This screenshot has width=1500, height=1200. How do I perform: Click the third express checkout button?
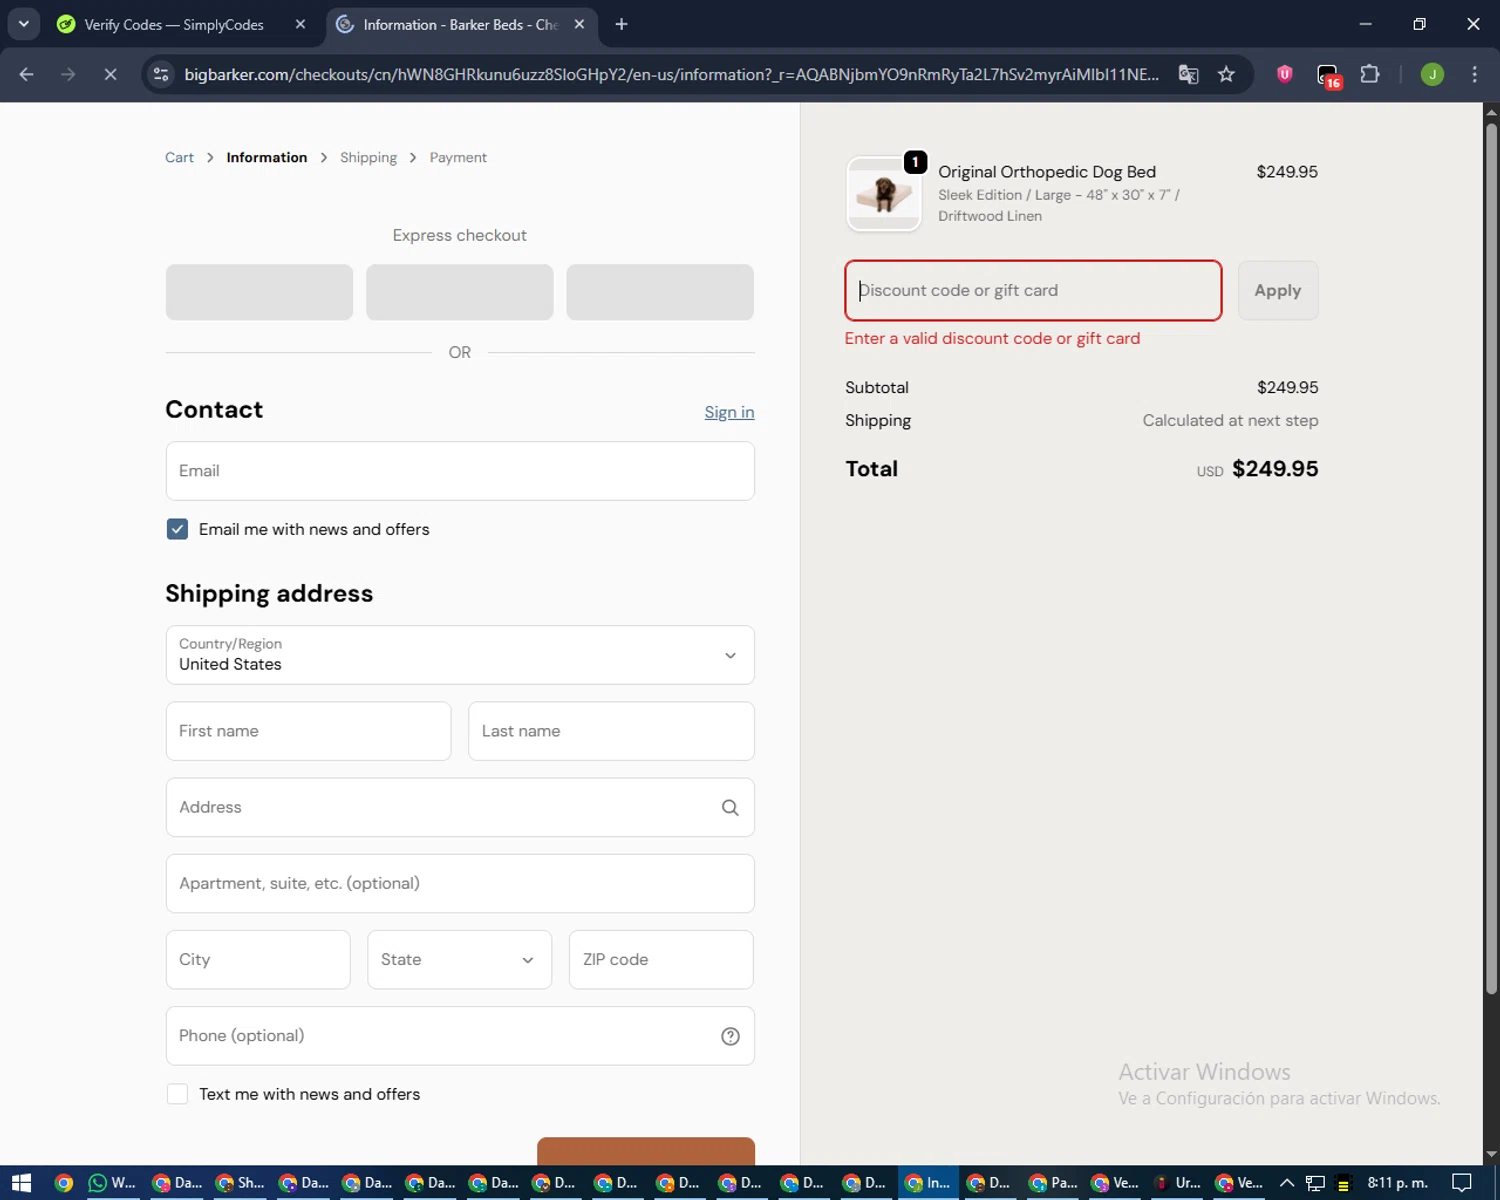(x=660, y=292)
